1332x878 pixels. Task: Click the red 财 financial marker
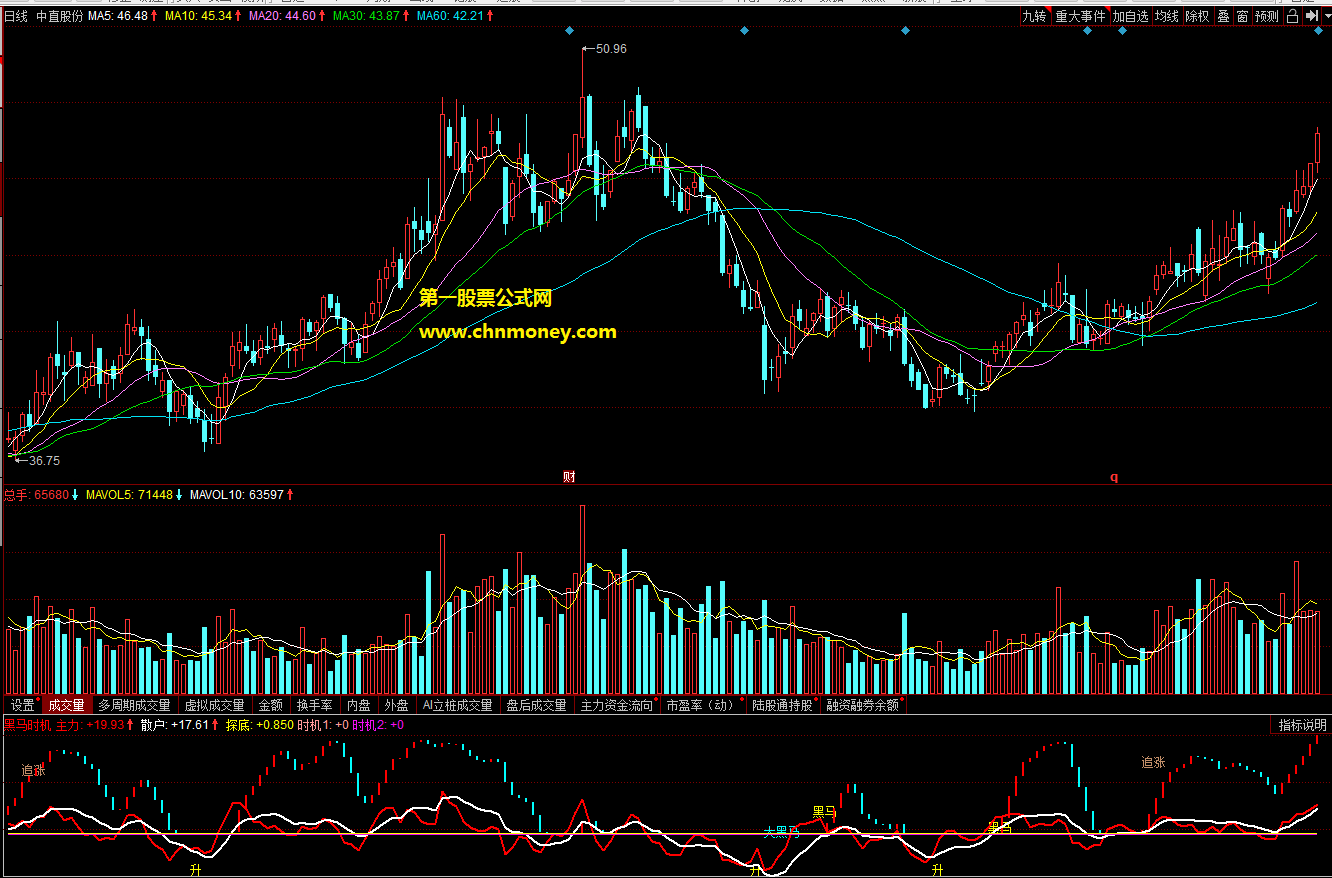569,477
